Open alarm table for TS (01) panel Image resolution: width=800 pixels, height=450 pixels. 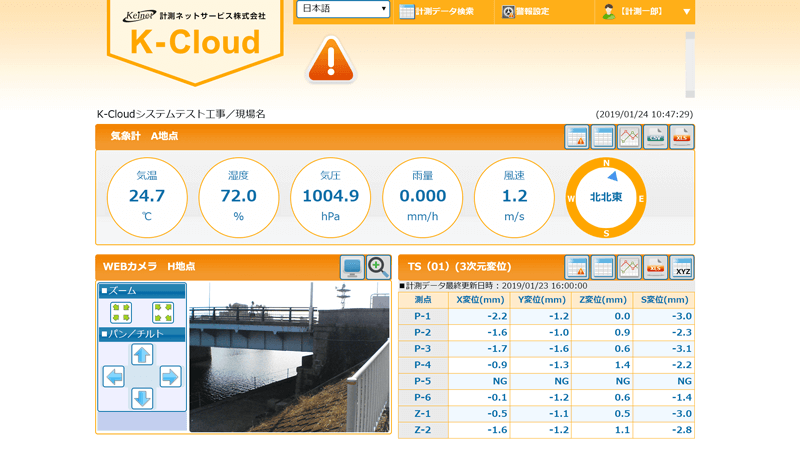point(577,267)
